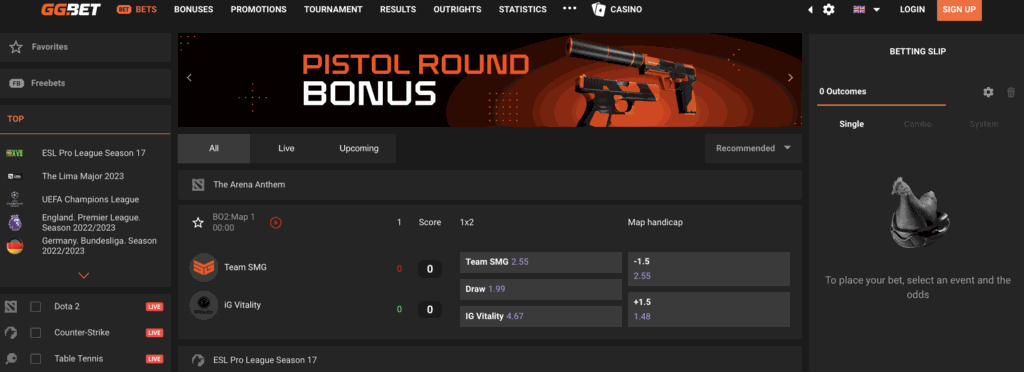The width and height of the screenshot is (1024, 372).
Task: Bet on Draw at 1.99
Action: click(541, 289)
